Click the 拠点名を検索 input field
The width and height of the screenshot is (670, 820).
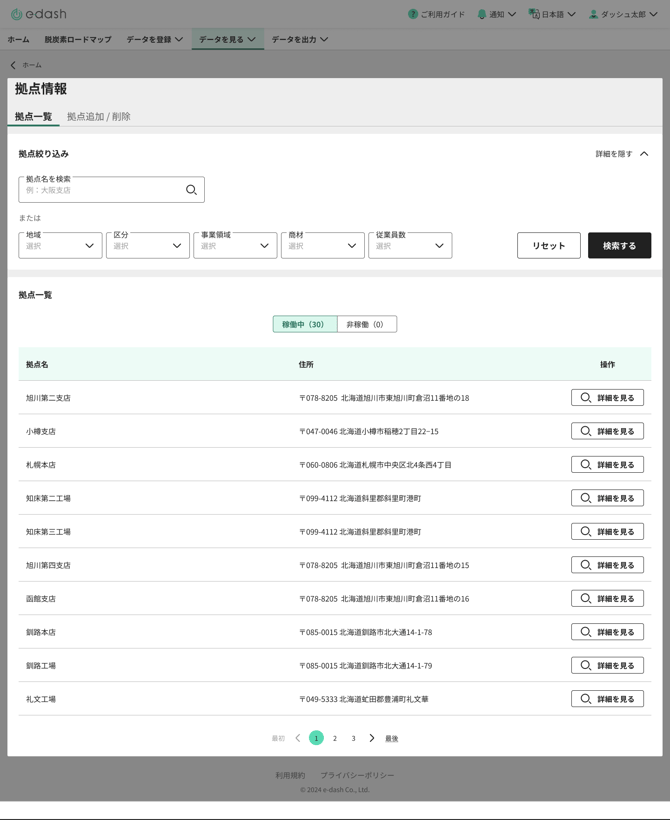[x=100, y=190]
